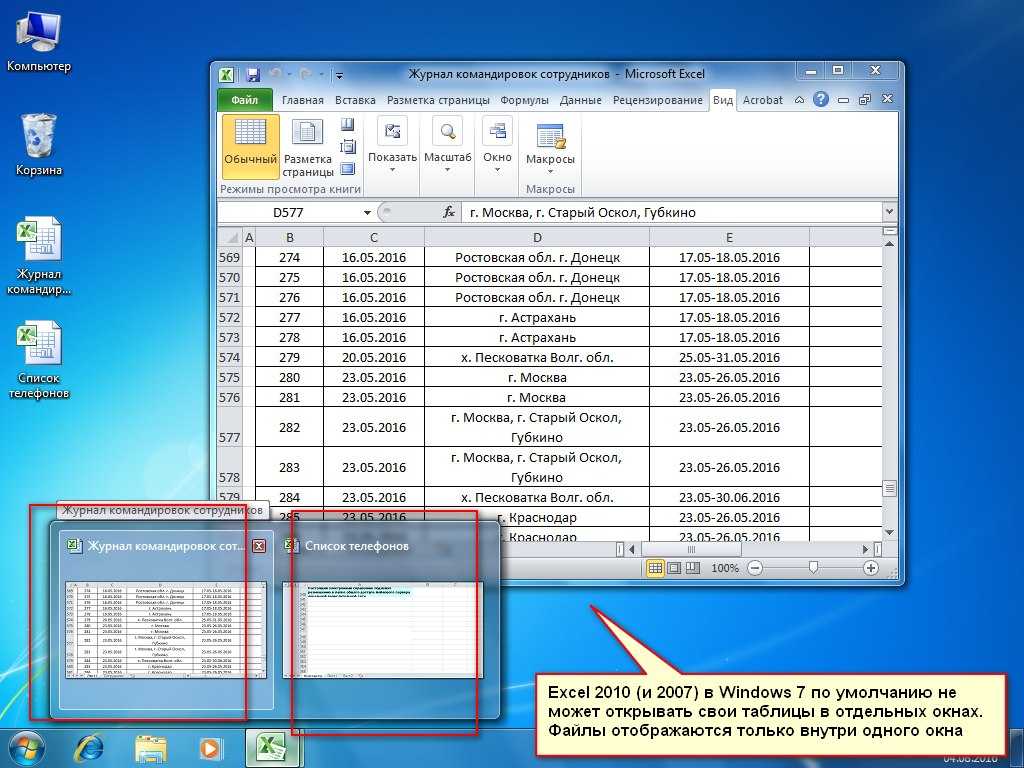Image resolution: width=1024 pixels, height=768 pixels.
Task: Select the Список телефонов desktop file
Action: click(39, 359)
